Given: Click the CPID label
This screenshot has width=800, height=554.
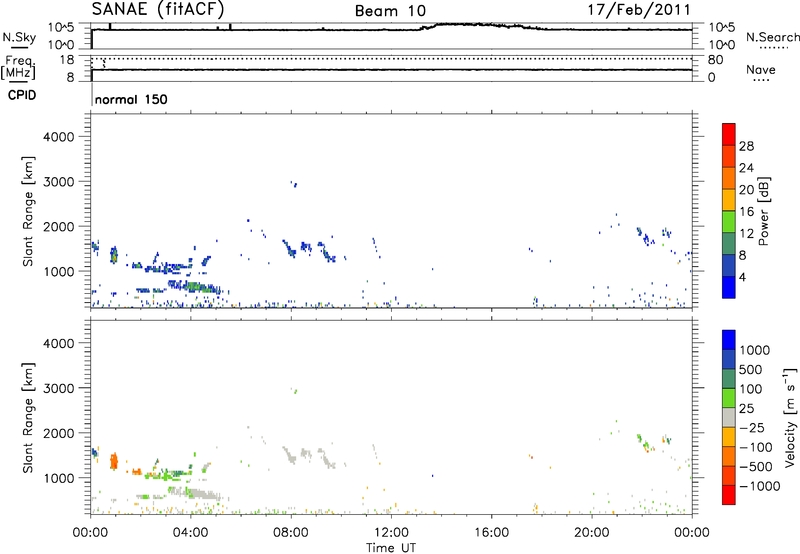Looking at the screenshot, I should coord(22,95).
